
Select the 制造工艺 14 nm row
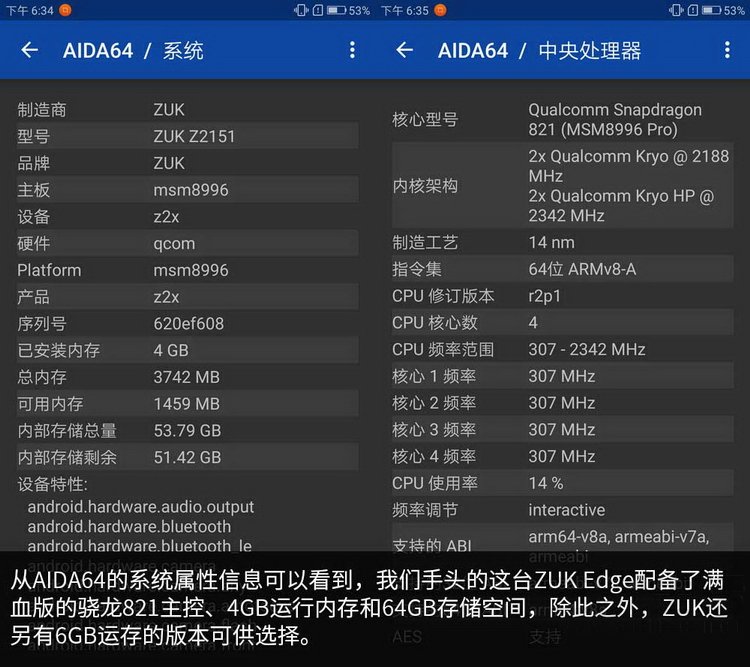(562, 243)
